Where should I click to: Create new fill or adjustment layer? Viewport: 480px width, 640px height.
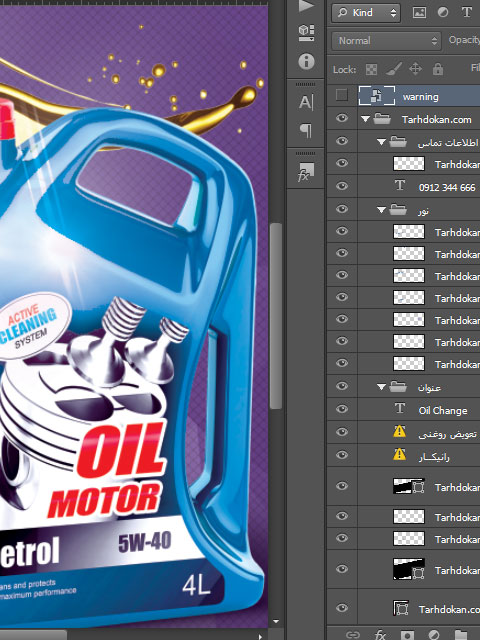434,635
